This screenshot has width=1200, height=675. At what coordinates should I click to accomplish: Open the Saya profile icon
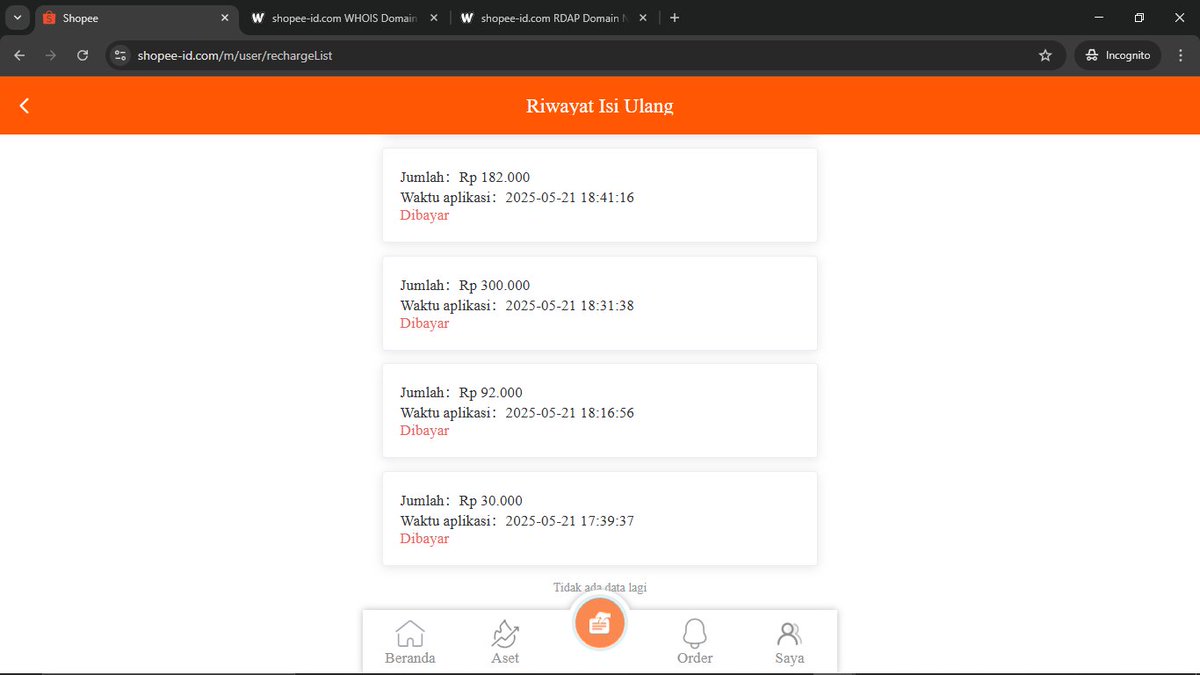point(789,634)
